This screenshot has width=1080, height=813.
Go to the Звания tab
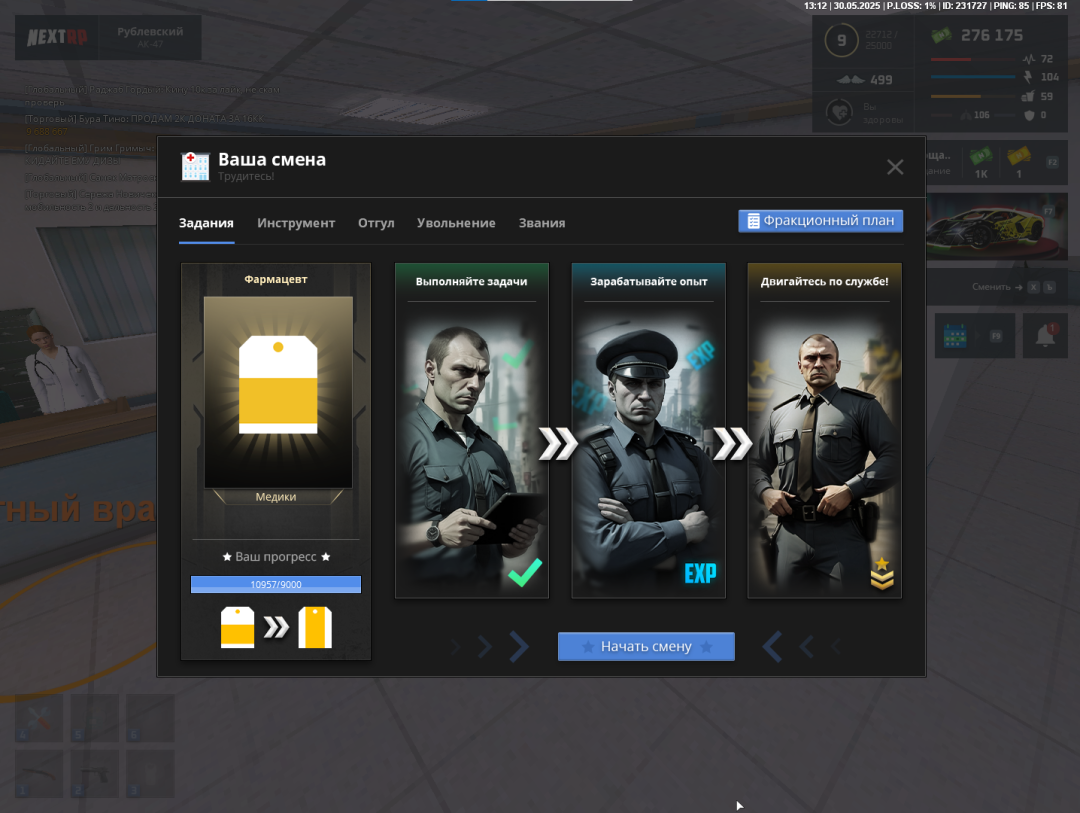point(542,223)
